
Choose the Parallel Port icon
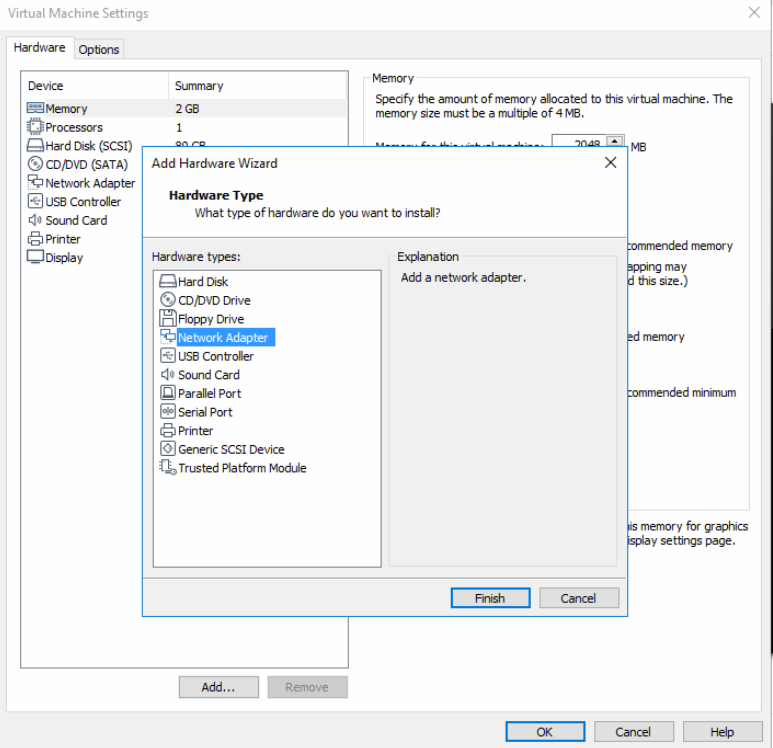click(168, 393)
